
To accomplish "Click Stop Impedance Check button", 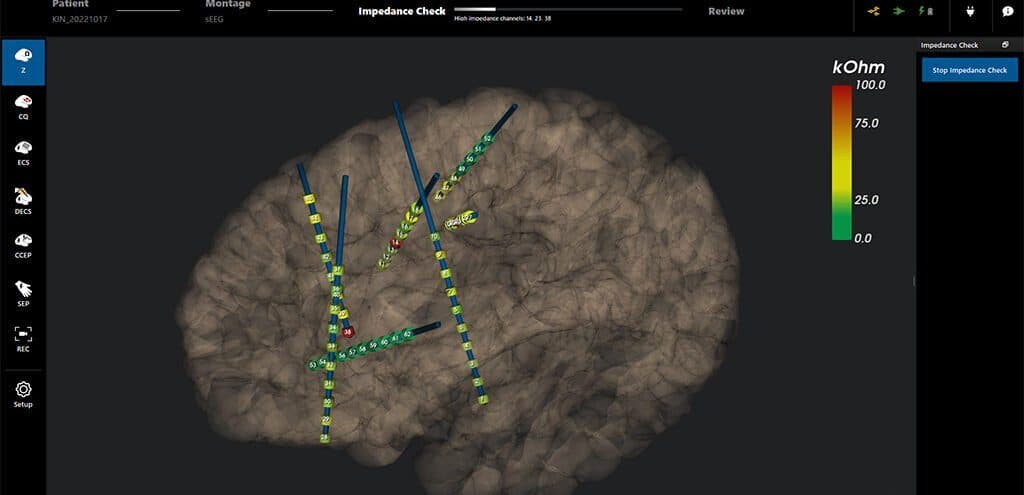I will (x=970, y=70).
